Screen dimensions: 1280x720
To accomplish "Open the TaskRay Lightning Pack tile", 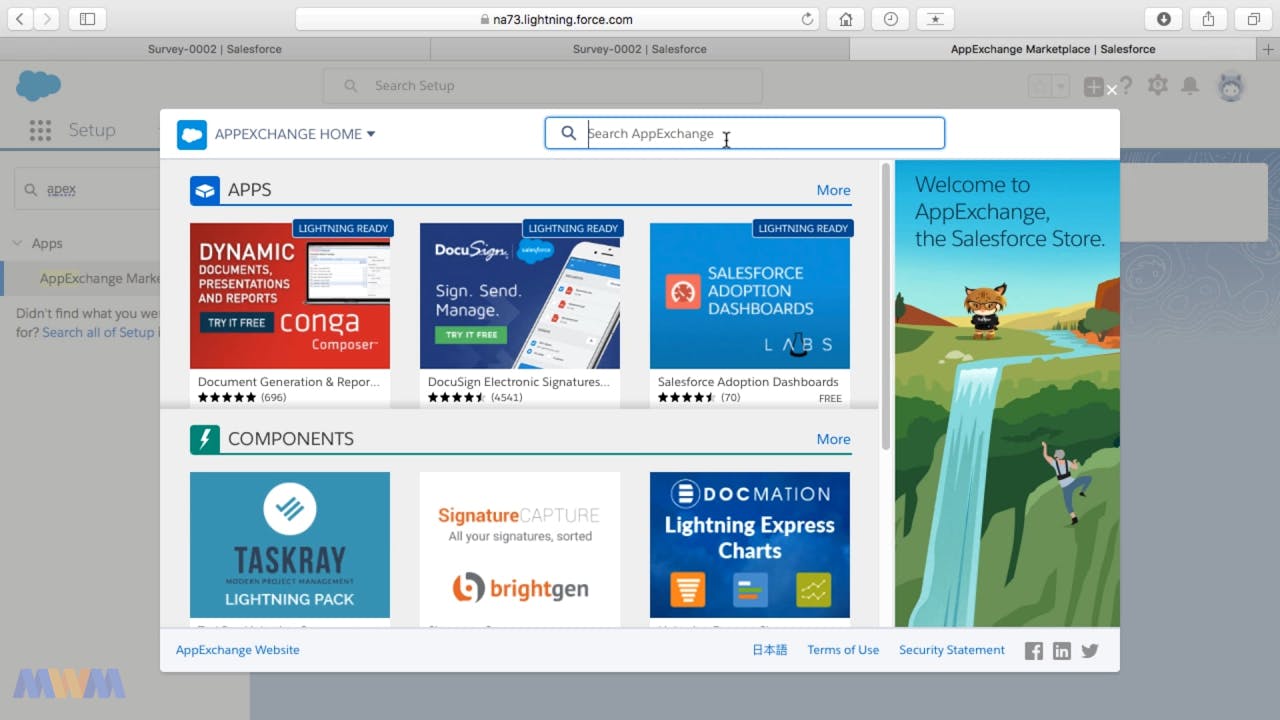I will [x=290, y=545].
